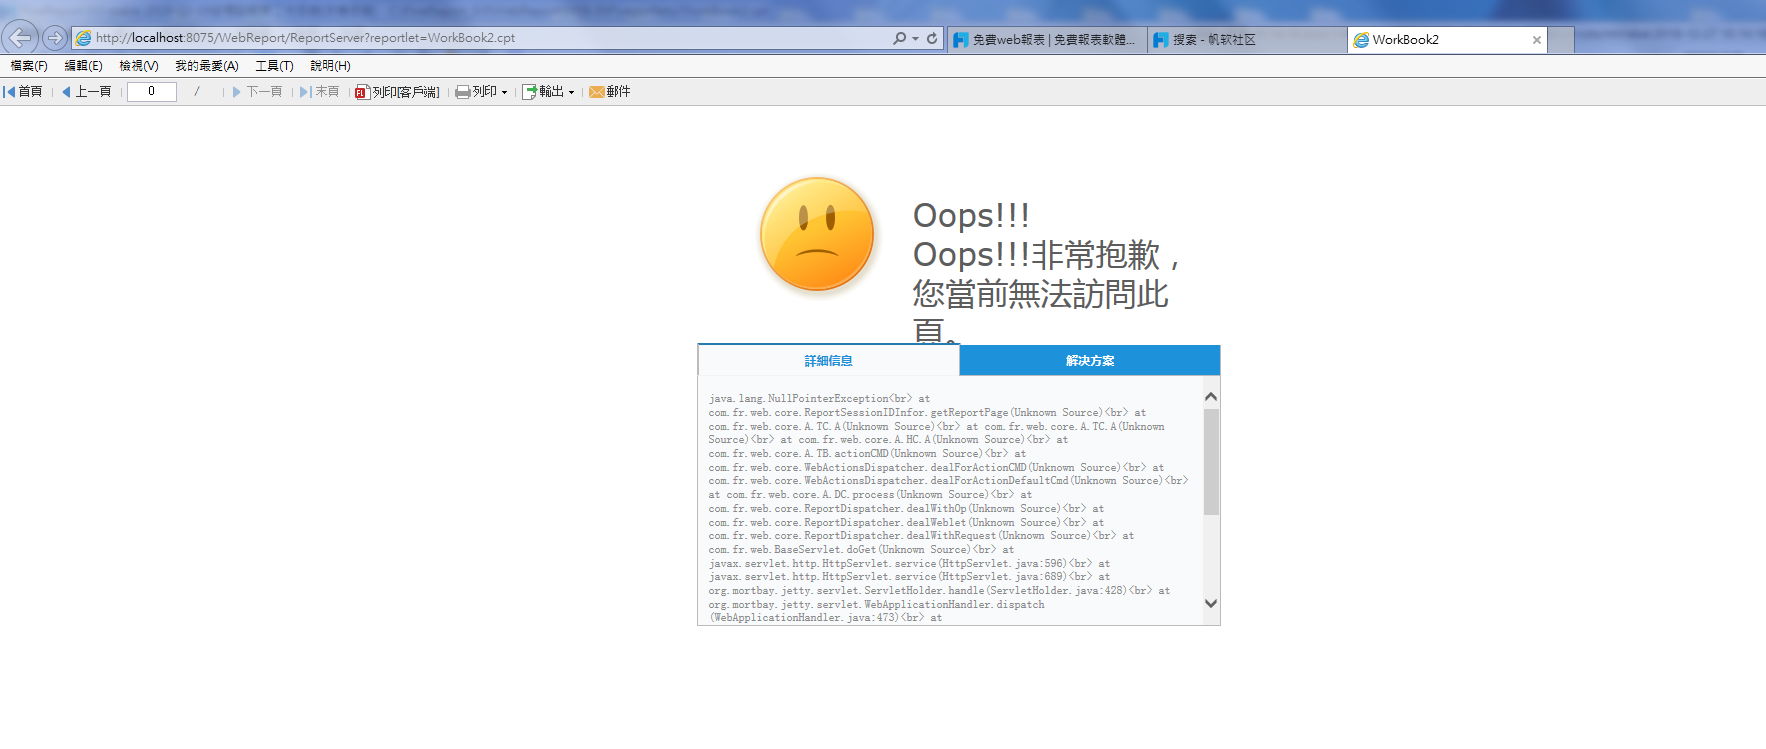This screenshot has height=749, width=1766.
Task: Click the page number input box
Action: click(152, 92)
